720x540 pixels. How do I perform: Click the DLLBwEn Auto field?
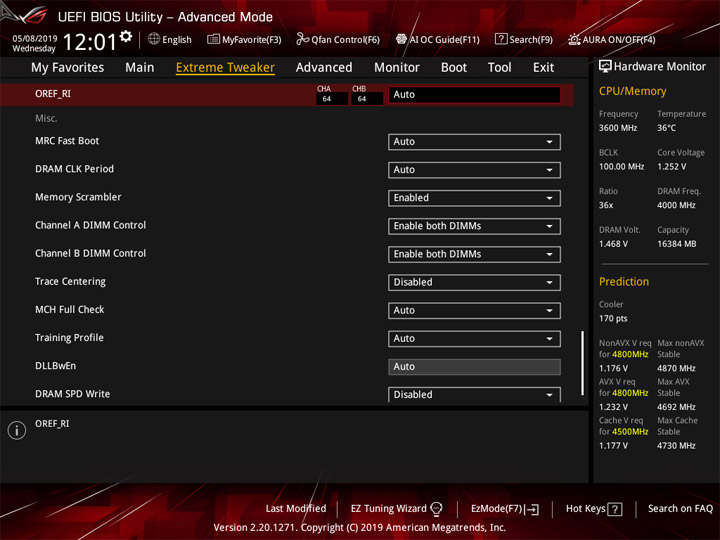coord(474,367)
